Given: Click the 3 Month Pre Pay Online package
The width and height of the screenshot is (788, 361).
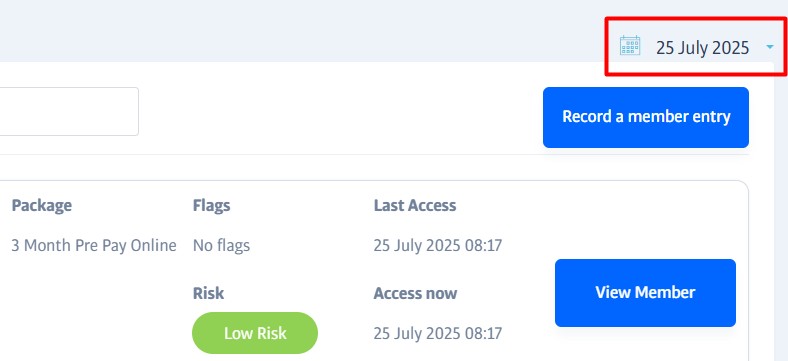Looking at the screenshot, I should pos(94,245).
